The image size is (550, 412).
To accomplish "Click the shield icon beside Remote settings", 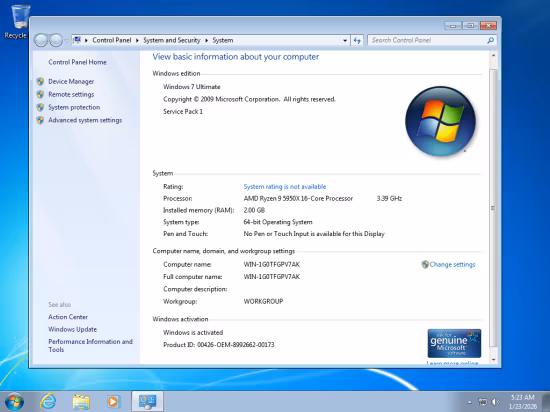I will click(x=40, y=94).
